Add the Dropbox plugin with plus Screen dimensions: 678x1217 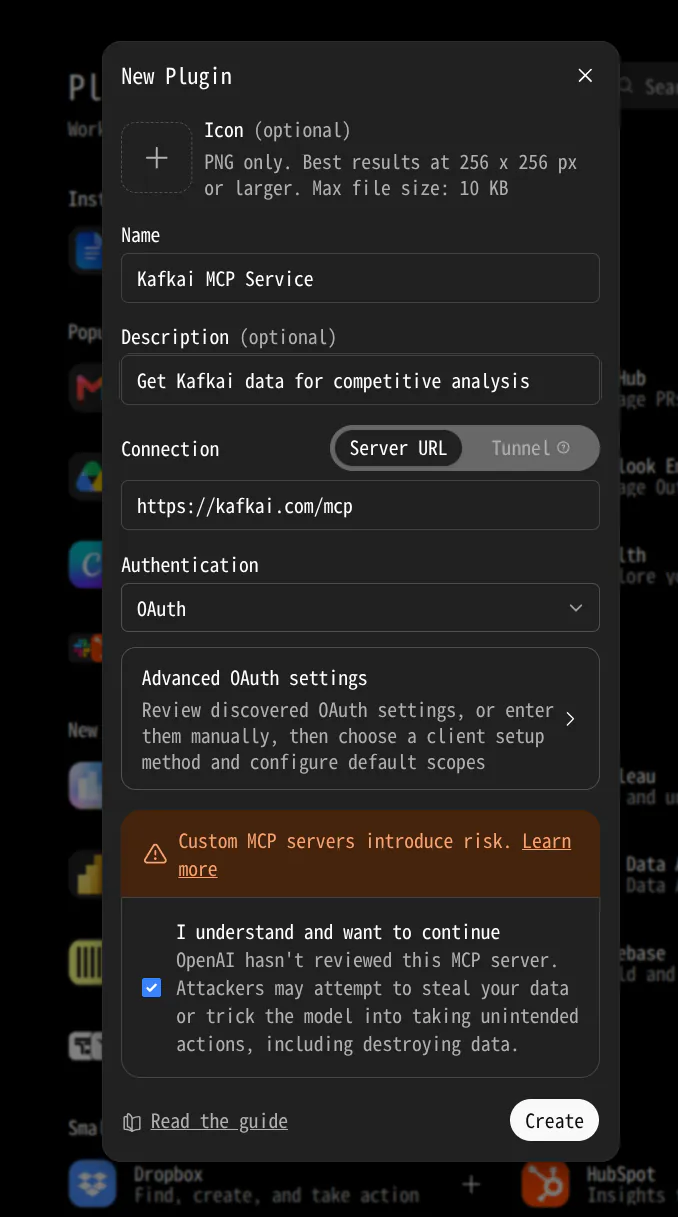point(471,1184)
